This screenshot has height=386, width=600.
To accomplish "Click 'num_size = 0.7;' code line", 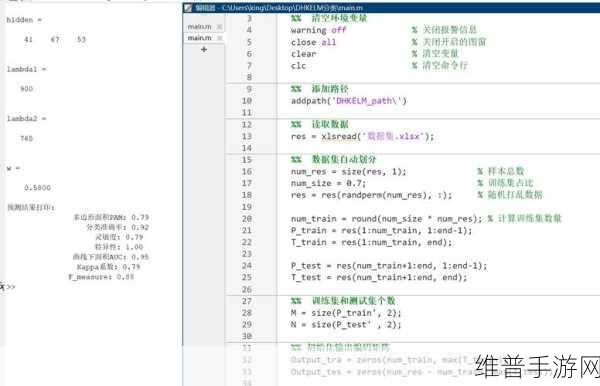I will tap(328, 183).
